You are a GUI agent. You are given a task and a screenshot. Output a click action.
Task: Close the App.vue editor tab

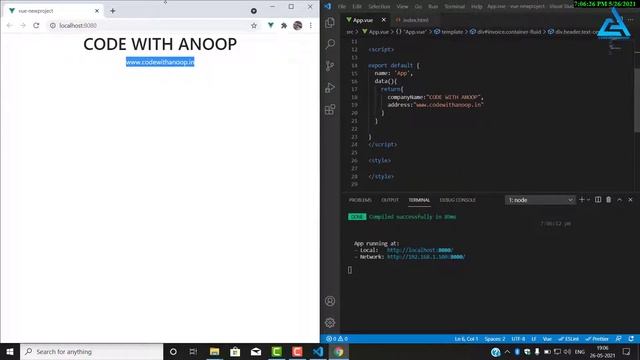[384, 20]
